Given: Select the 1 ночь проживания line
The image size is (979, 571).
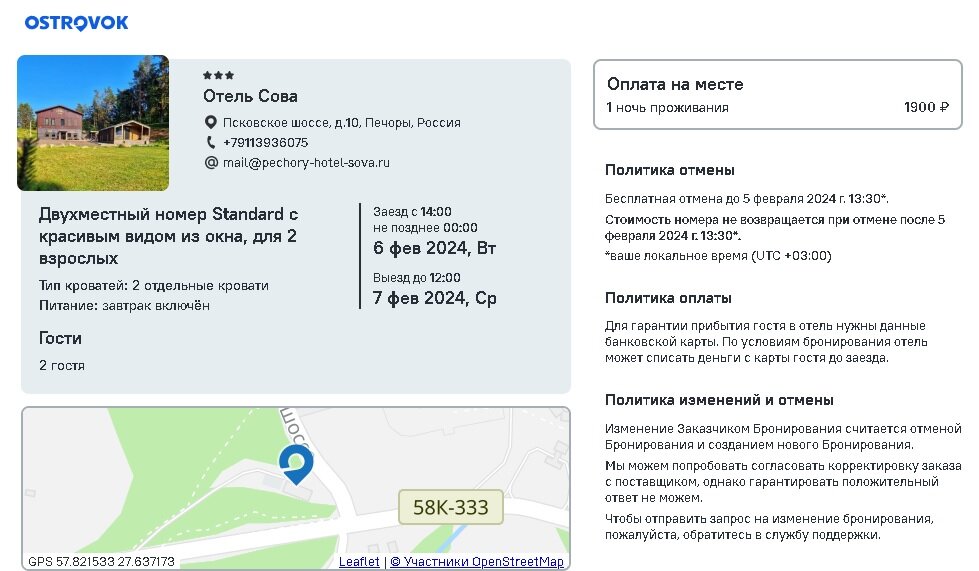Looking at the screenshot, I should point(667,107).
